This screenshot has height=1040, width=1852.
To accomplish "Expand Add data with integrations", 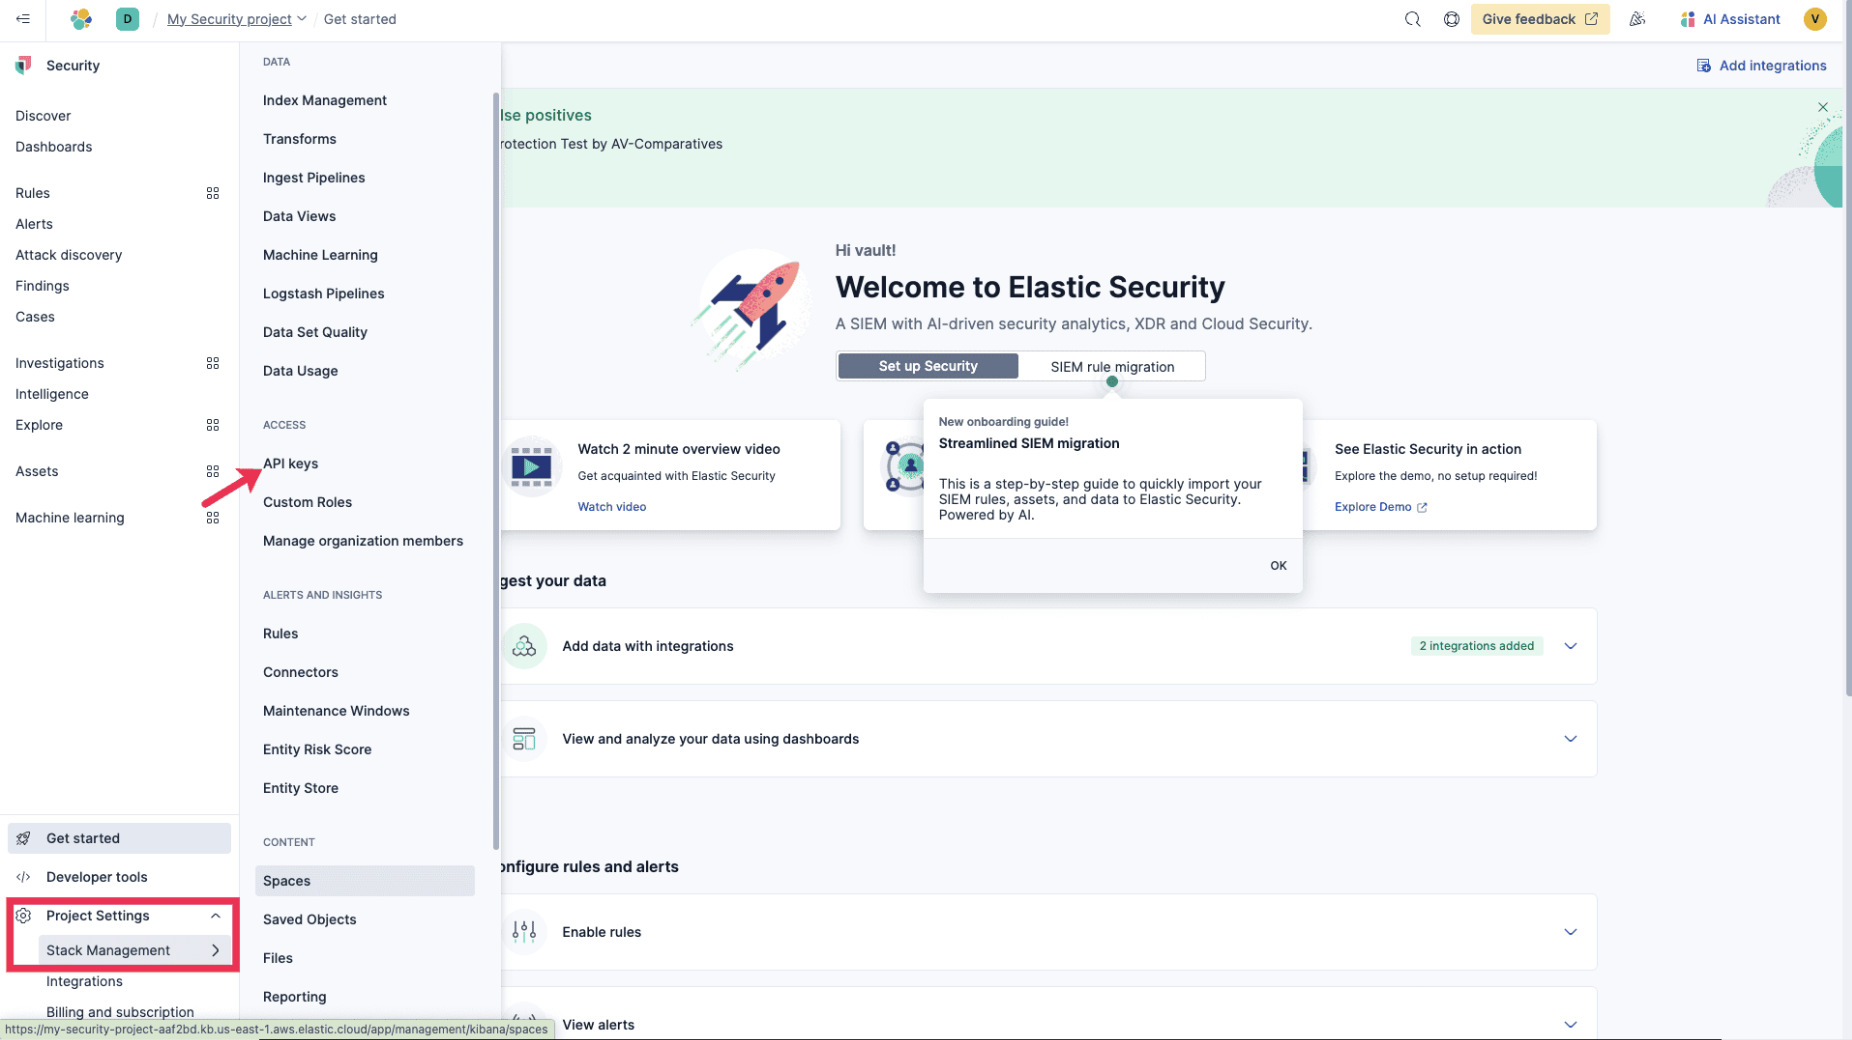I will (1570, 646).
